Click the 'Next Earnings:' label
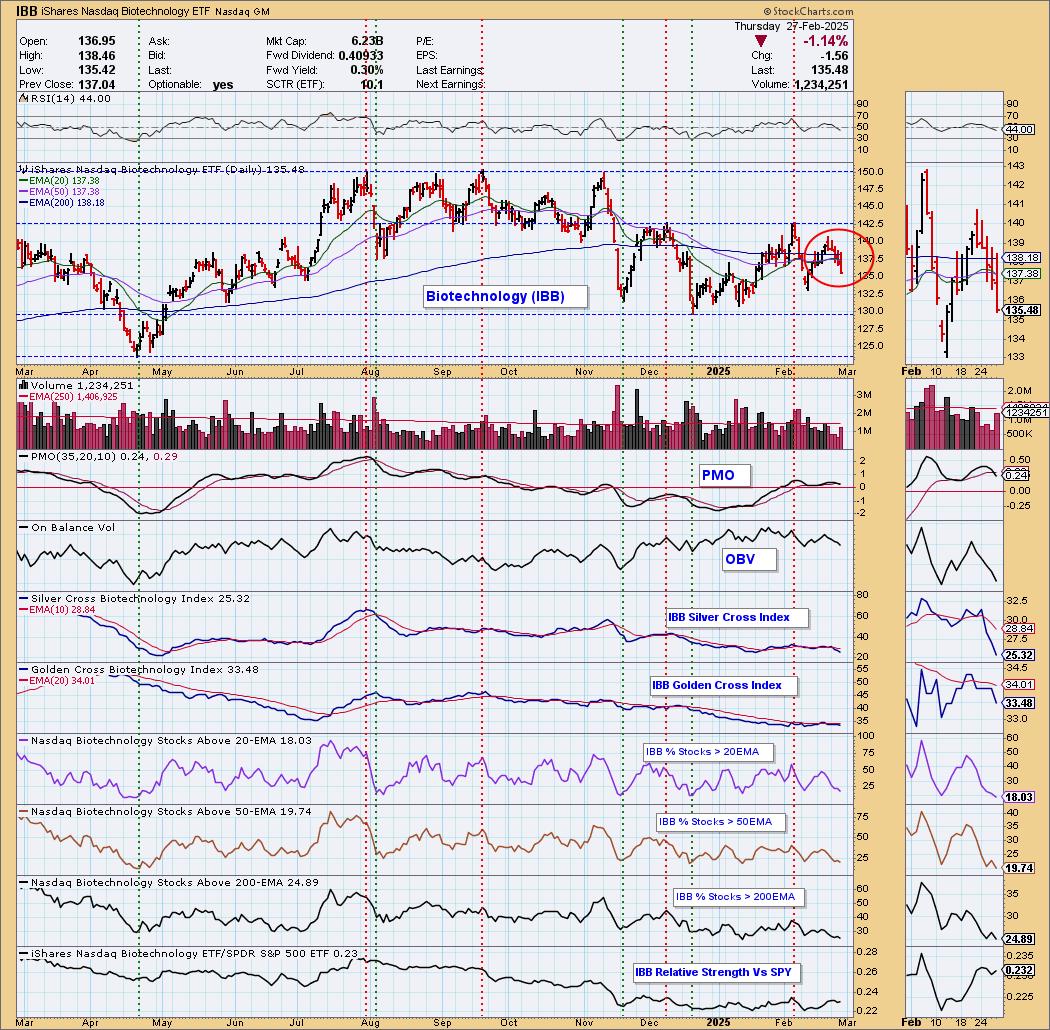 [x=450, y=84]
